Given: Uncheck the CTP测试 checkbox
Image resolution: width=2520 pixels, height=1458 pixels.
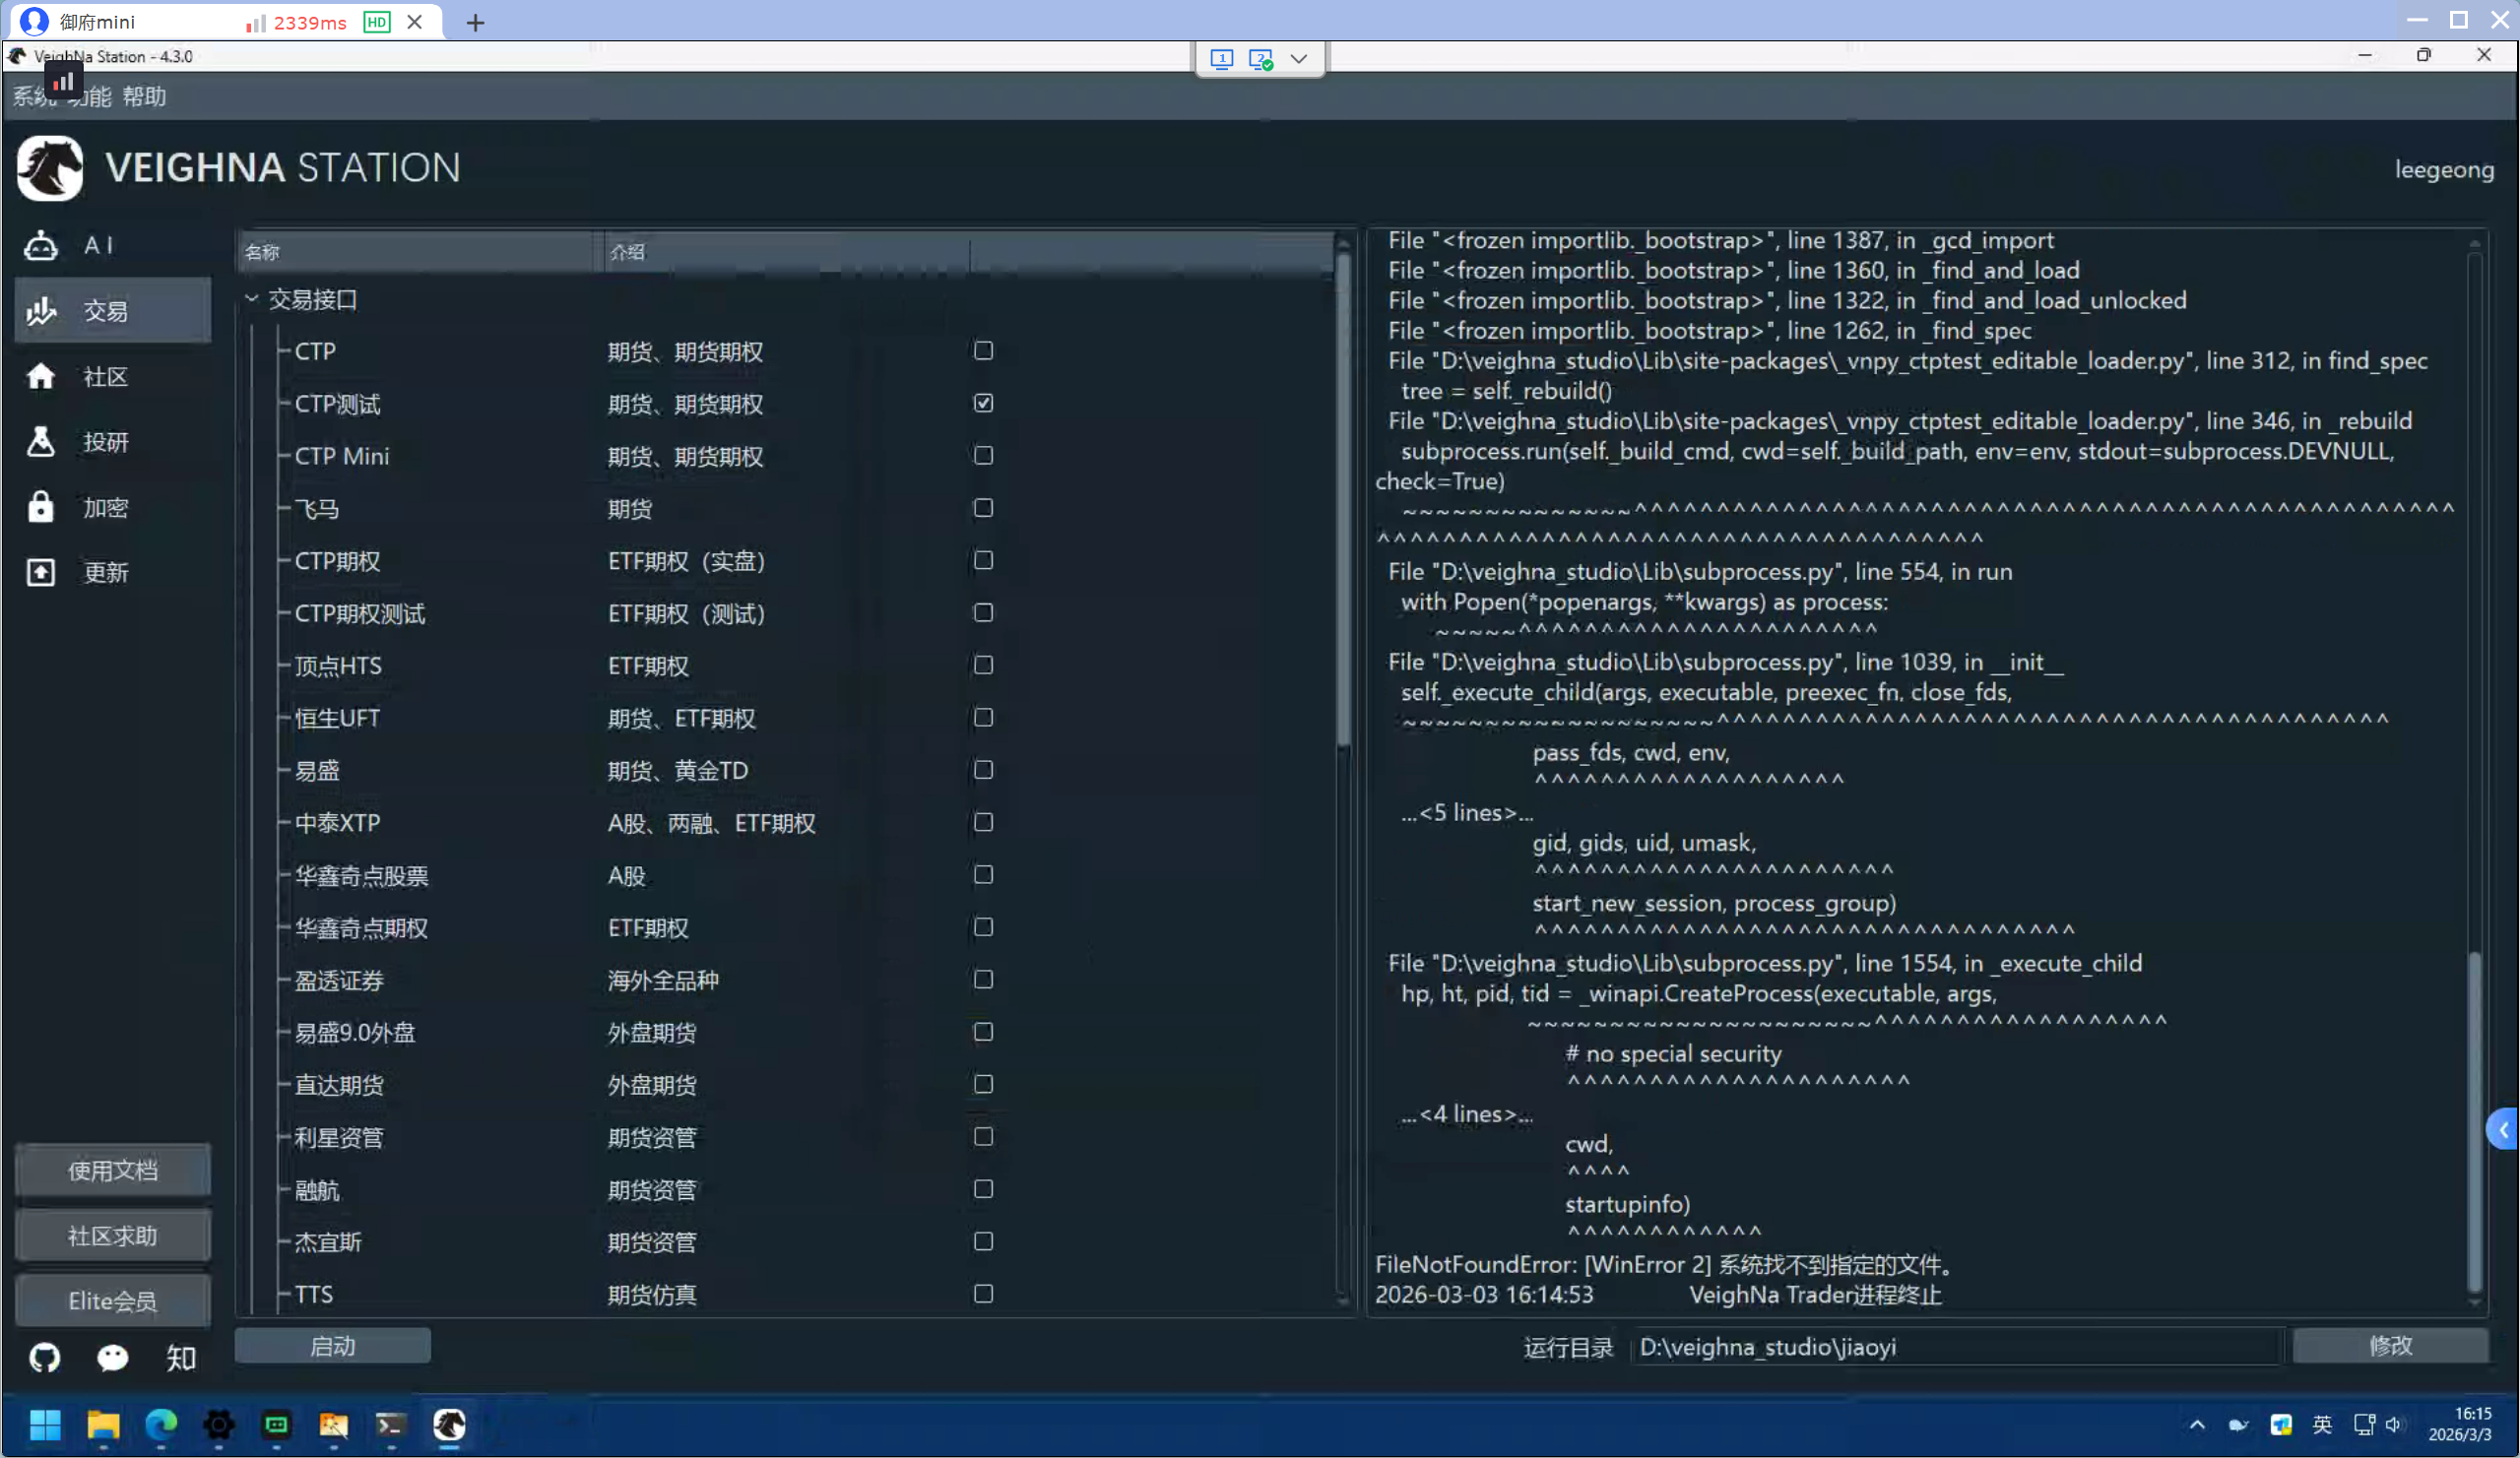Looking at the screenshot, I should click(x=983, y=403).
